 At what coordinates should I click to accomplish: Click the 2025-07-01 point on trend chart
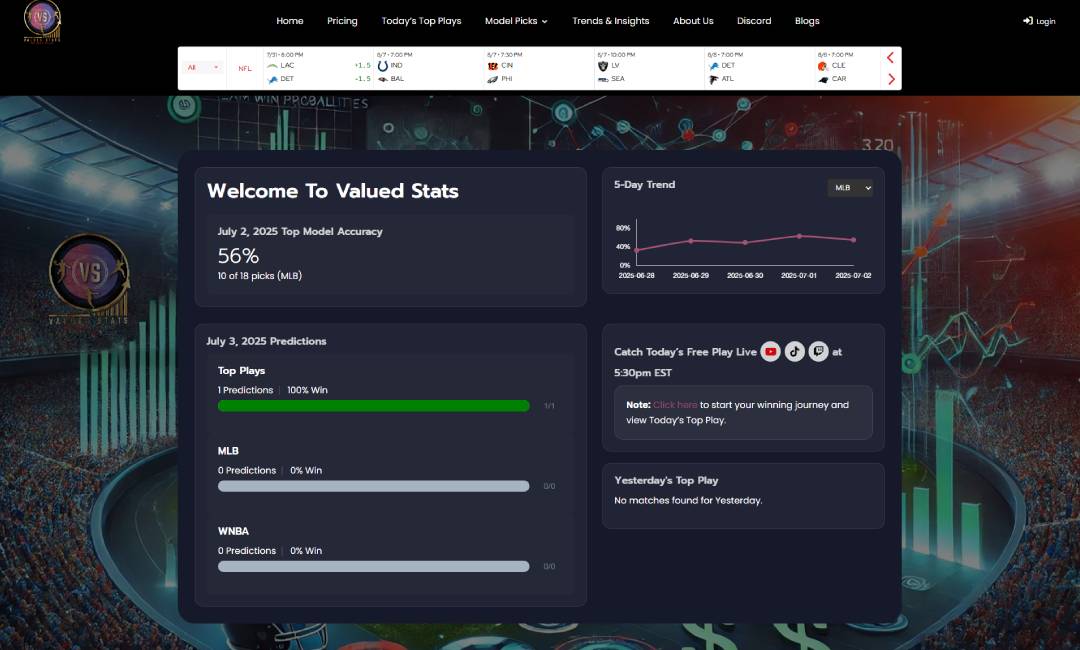pos(799,236)
